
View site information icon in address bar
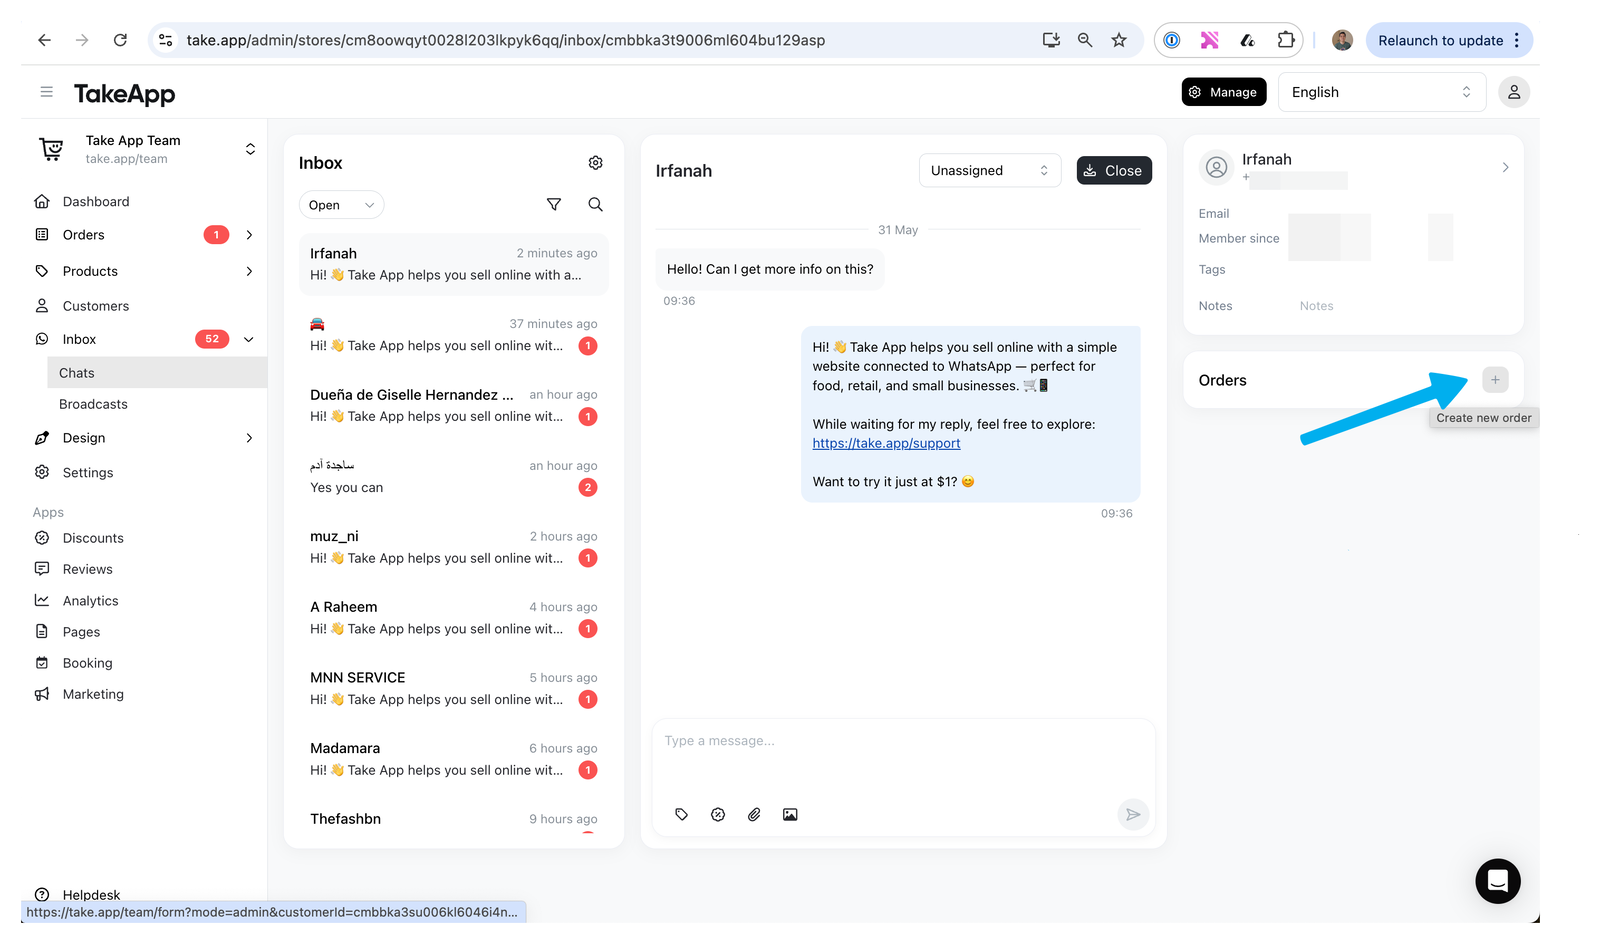coord(166,40)
